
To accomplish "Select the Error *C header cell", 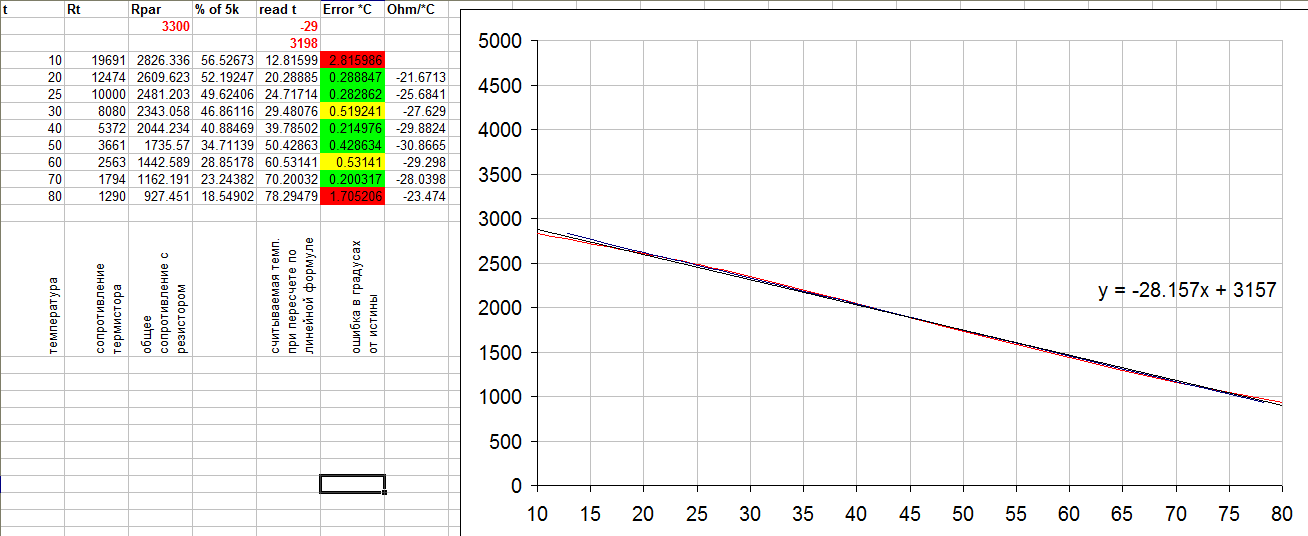I will pos(353,8).
